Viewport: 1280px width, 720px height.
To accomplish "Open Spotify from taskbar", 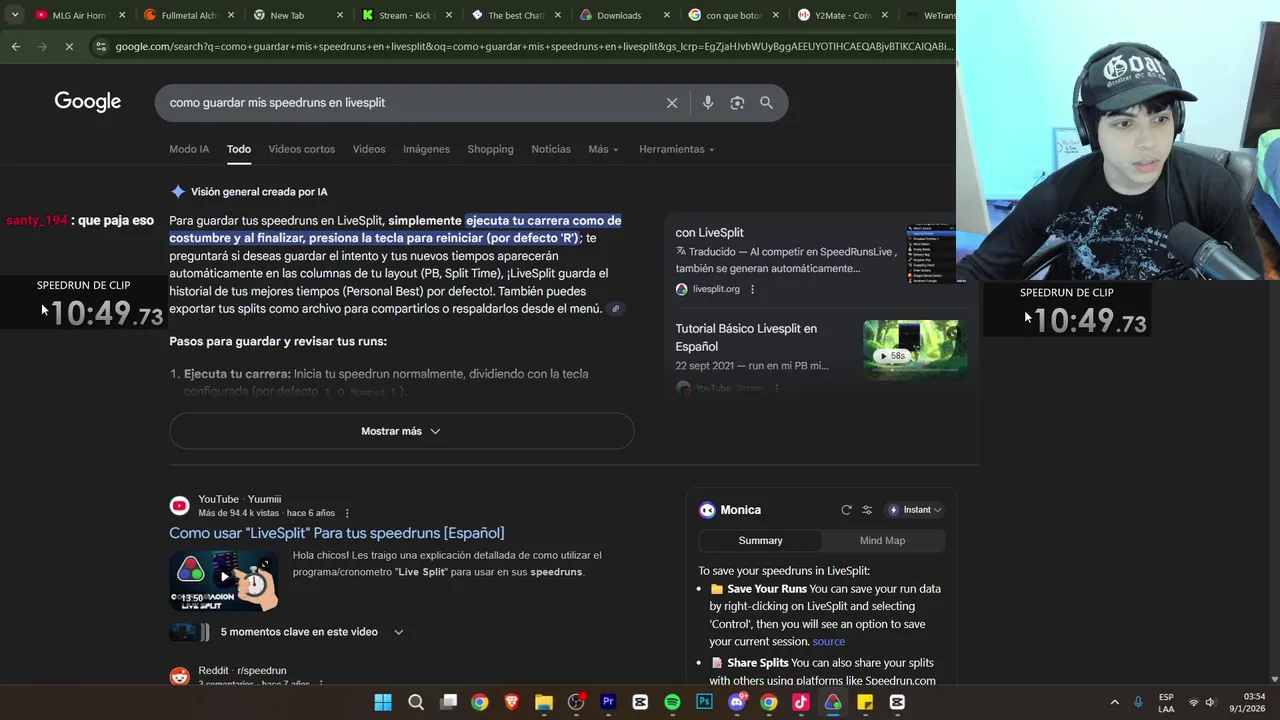I will tap(672, 702).
